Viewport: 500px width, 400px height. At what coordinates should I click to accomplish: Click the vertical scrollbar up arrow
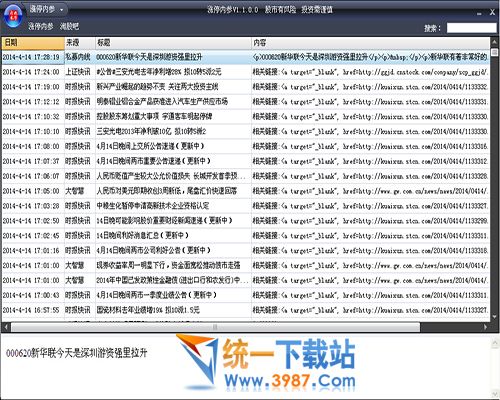pyautogui.click(x=494, y=41)
